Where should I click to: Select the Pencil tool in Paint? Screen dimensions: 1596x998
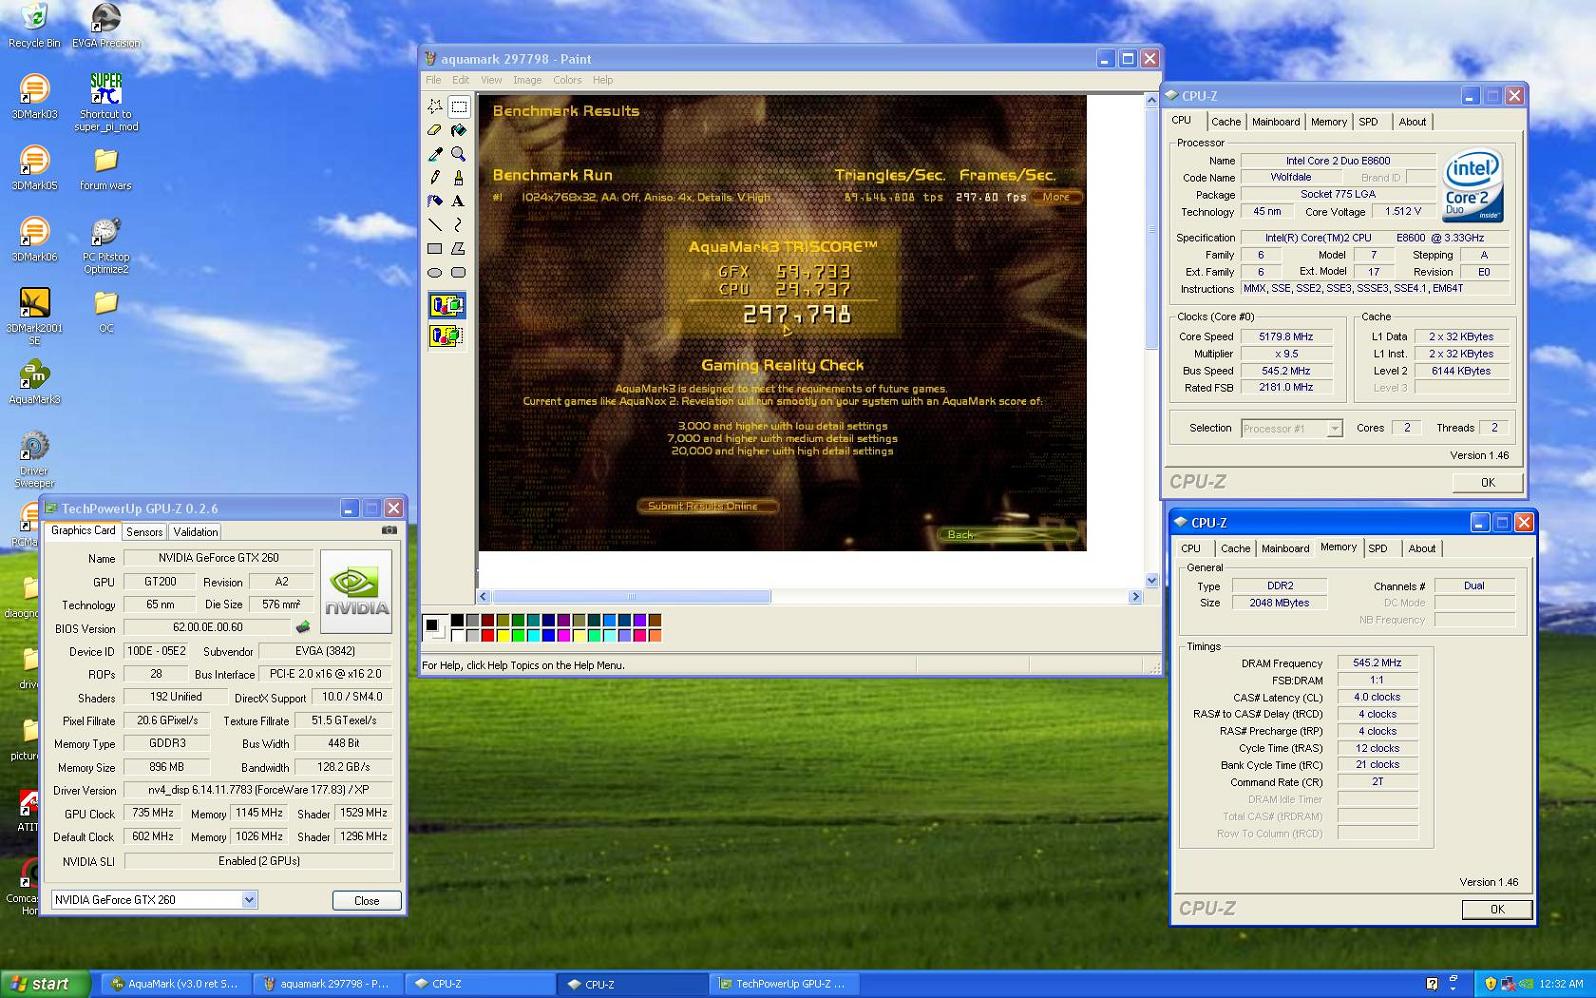pos(434,177)
